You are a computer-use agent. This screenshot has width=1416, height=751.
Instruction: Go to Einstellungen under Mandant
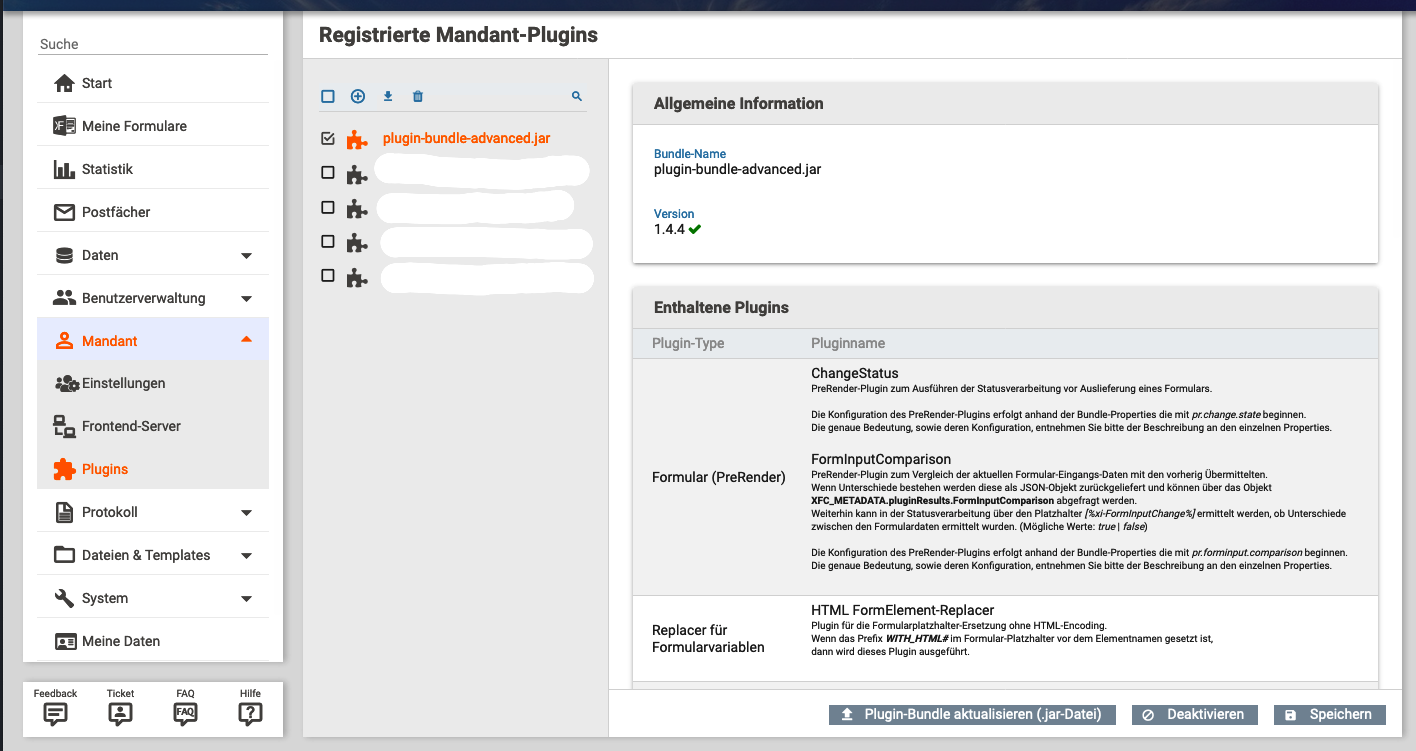123,383
